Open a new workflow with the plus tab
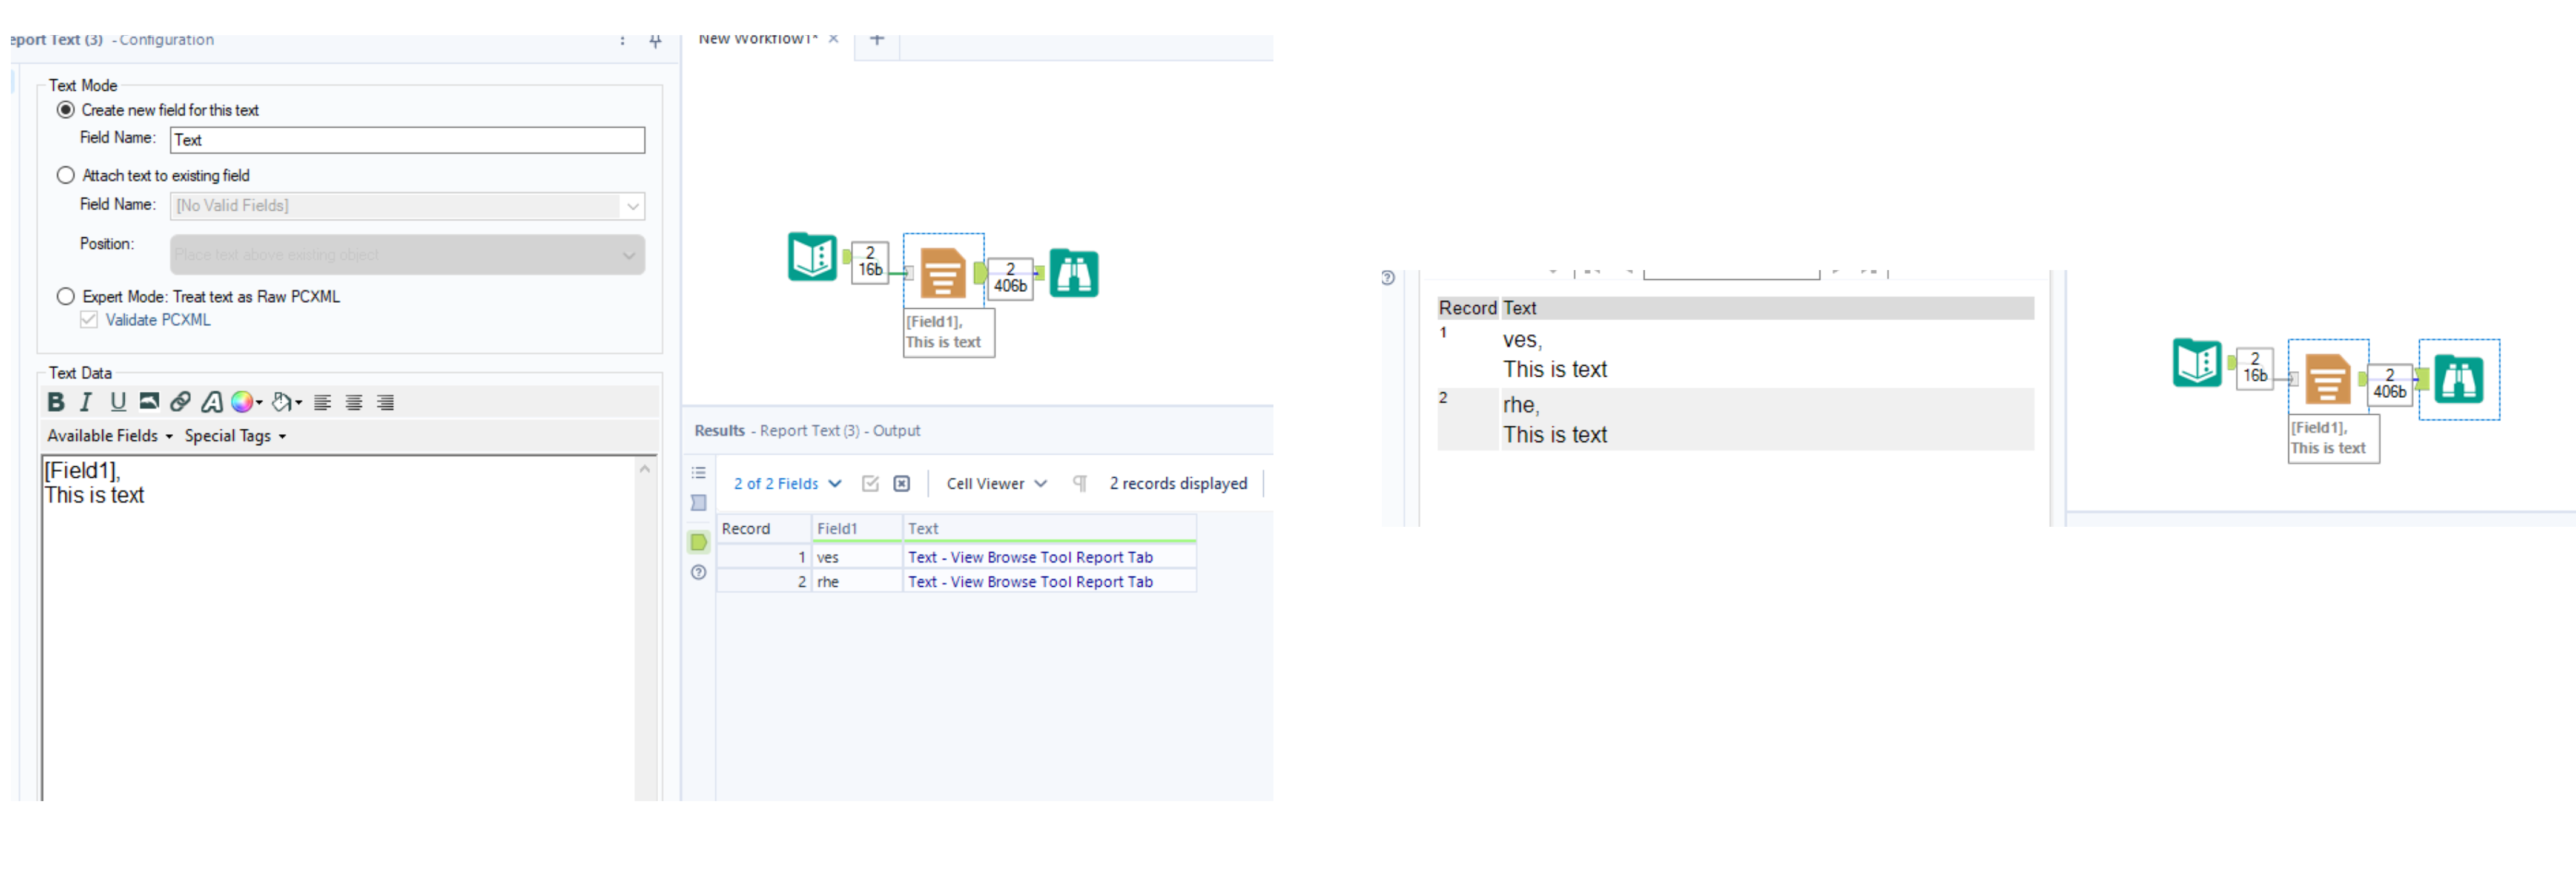2576x878 pixels. pyautogui.click(x=876, y=39)
